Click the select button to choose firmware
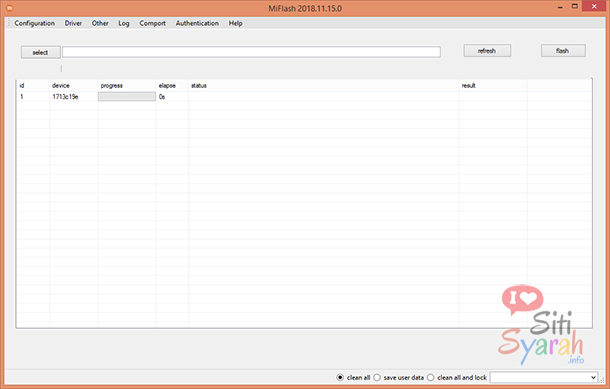This screenshot has width=610, height=389. 40,53
